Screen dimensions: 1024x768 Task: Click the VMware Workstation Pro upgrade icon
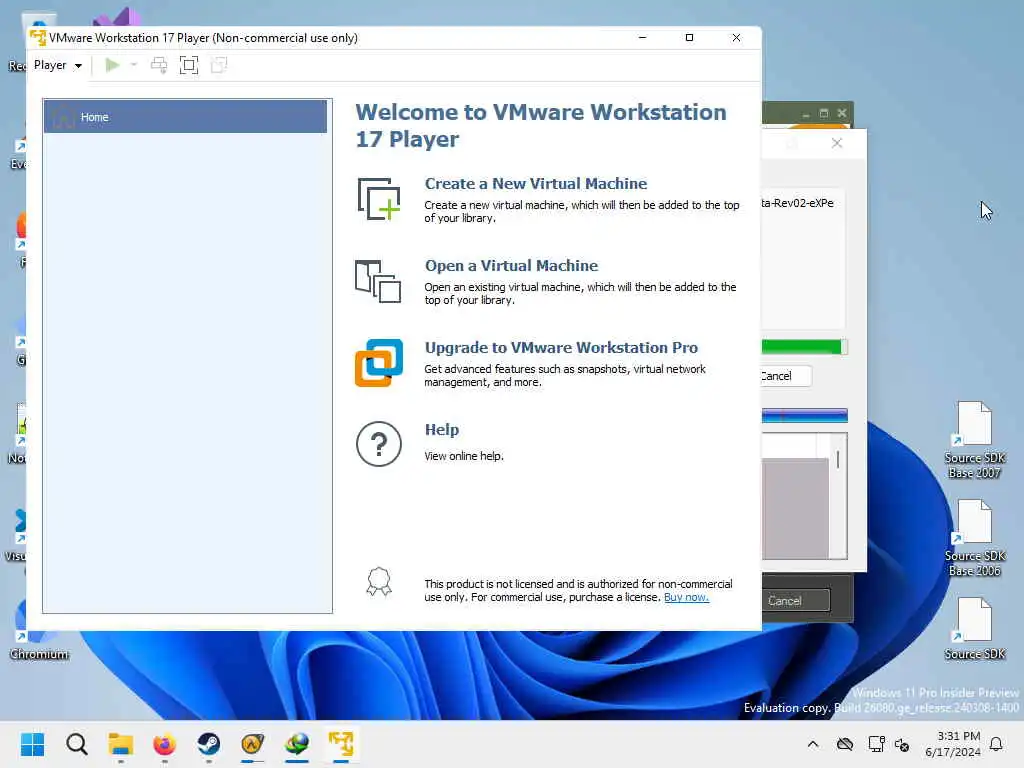pos(379,363)
